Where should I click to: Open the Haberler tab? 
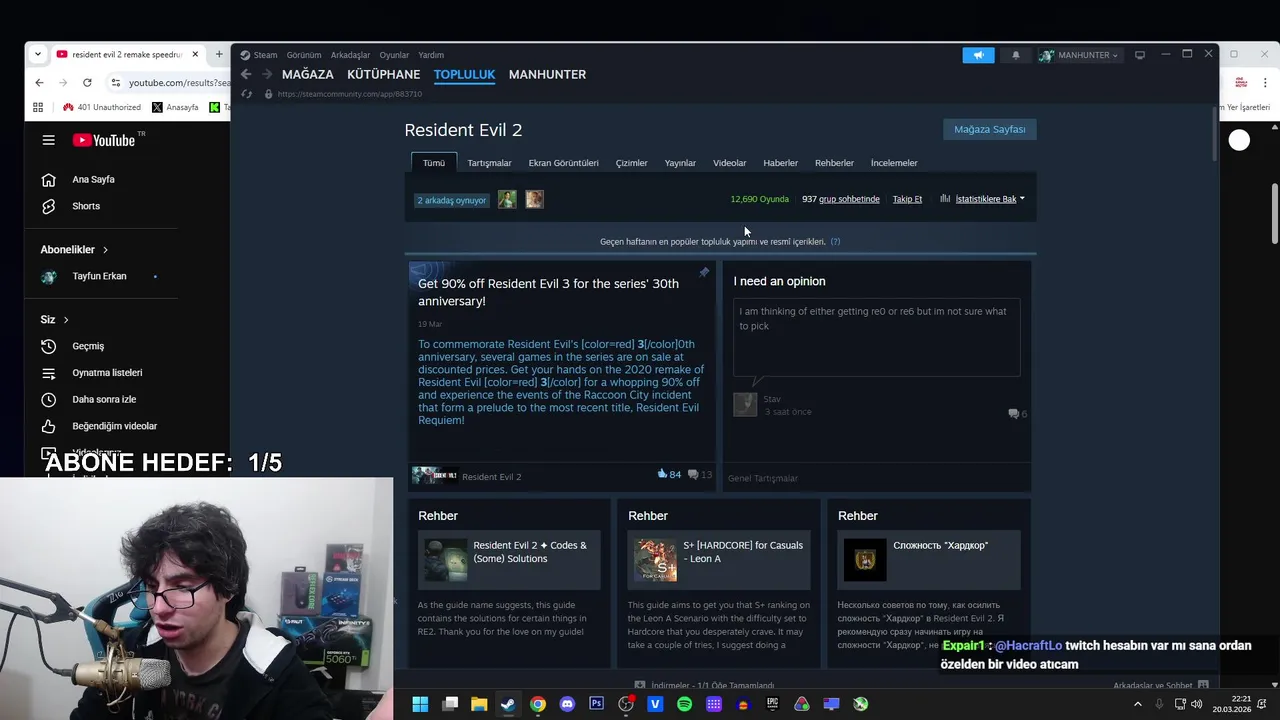780,163
